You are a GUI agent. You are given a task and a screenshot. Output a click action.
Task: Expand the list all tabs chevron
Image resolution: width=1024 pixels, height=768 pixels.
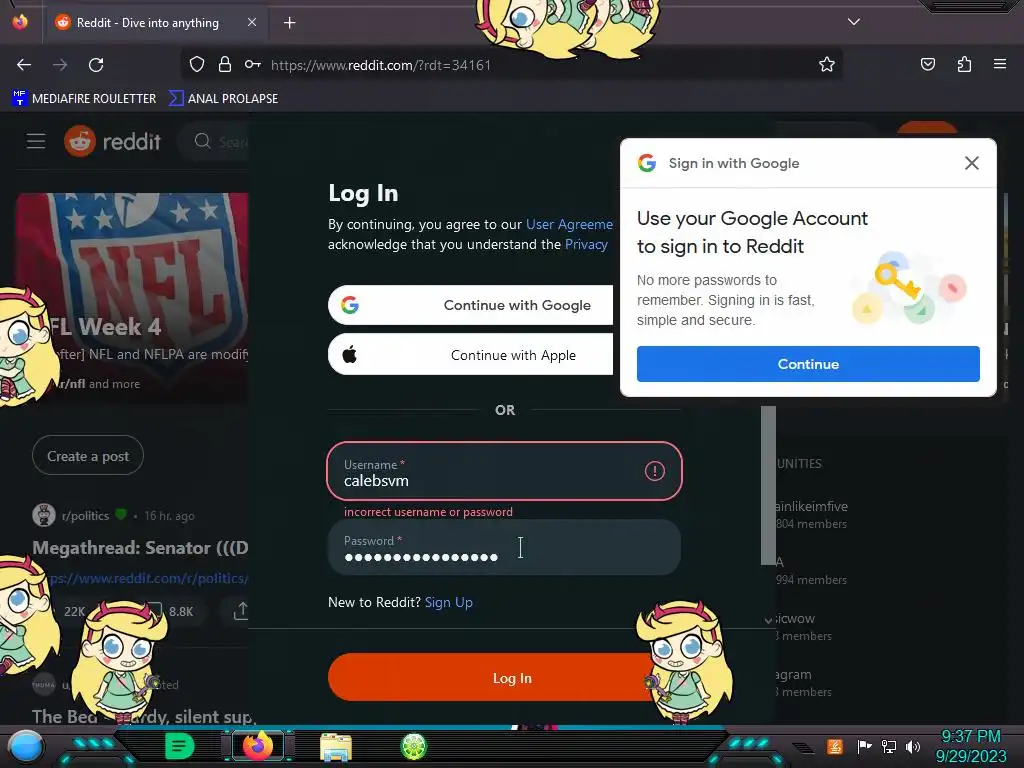(854, 22)
